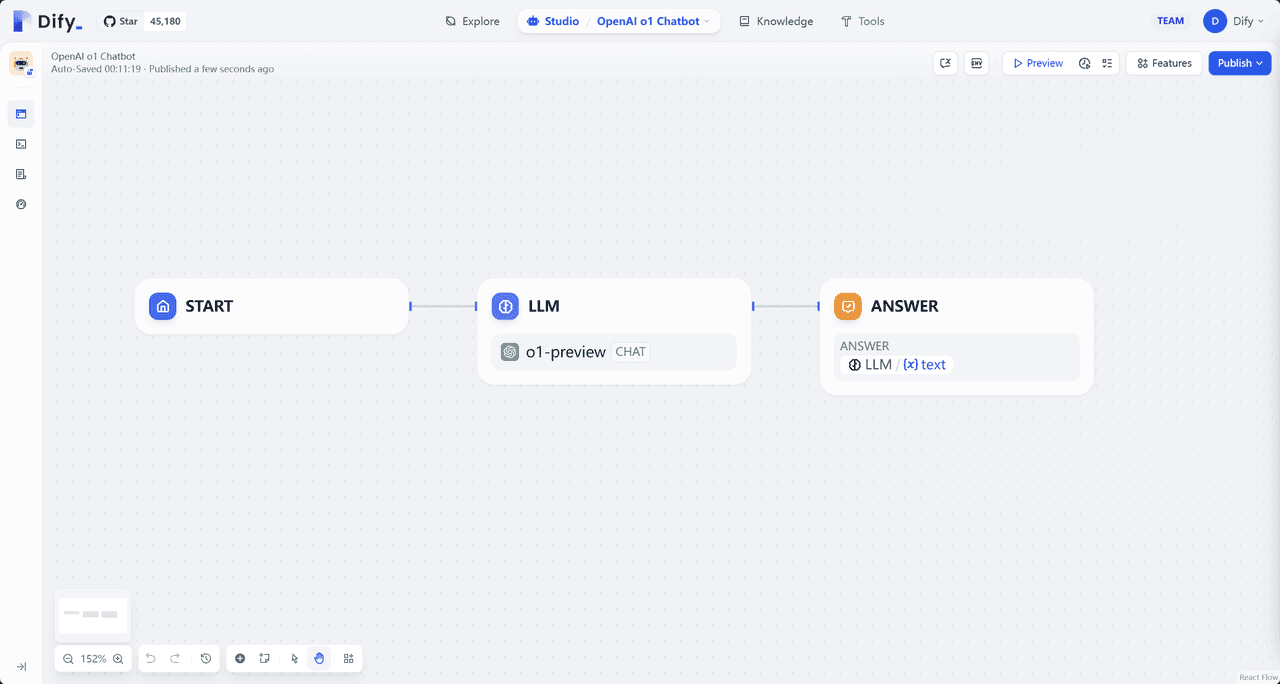1280x684 pixels.
Task: Activate the hand drag mode icon
Action: [319, 658]
